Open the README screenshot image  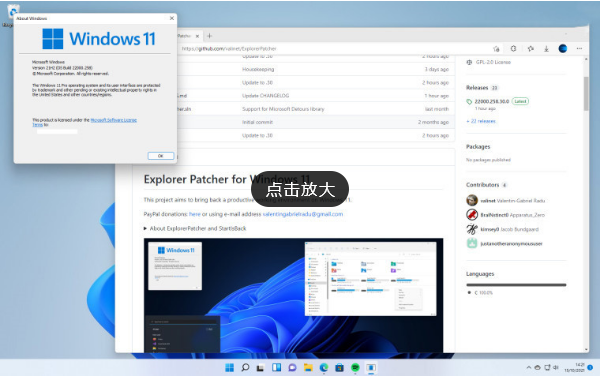(293, 295)
